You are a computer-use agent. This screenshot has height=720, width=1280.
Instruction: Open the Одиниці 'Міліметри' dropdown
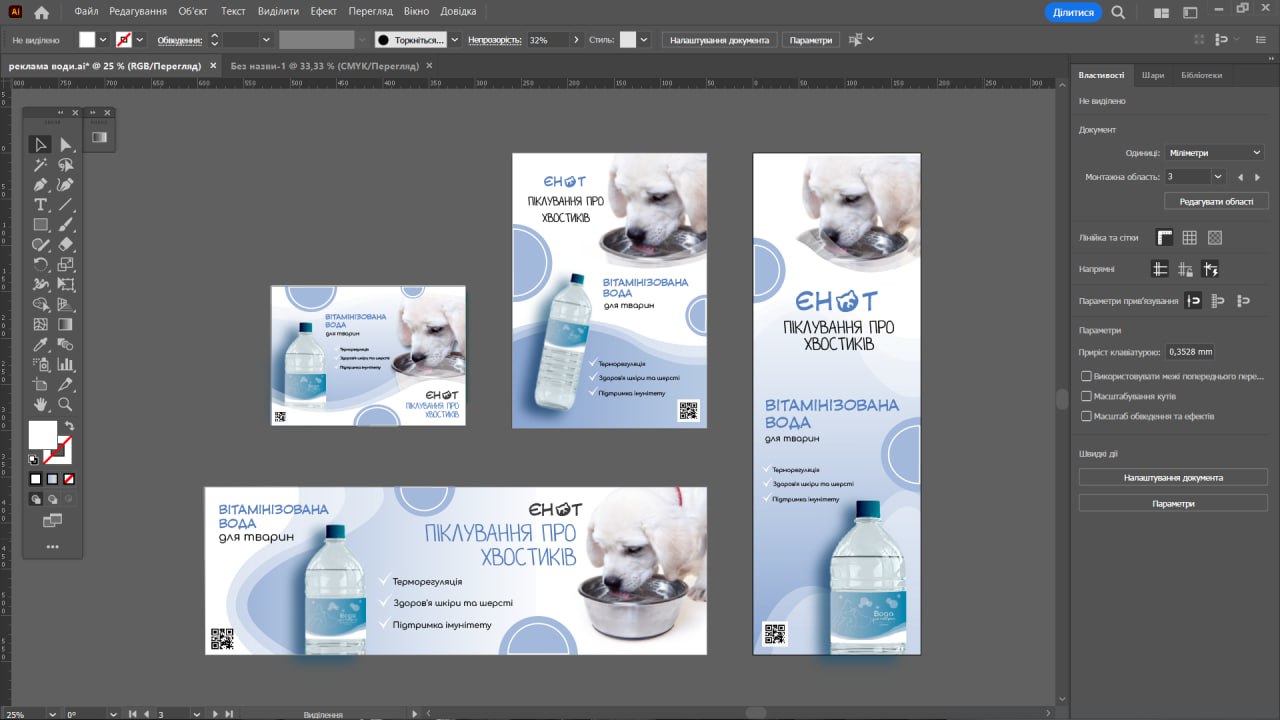1214,153
